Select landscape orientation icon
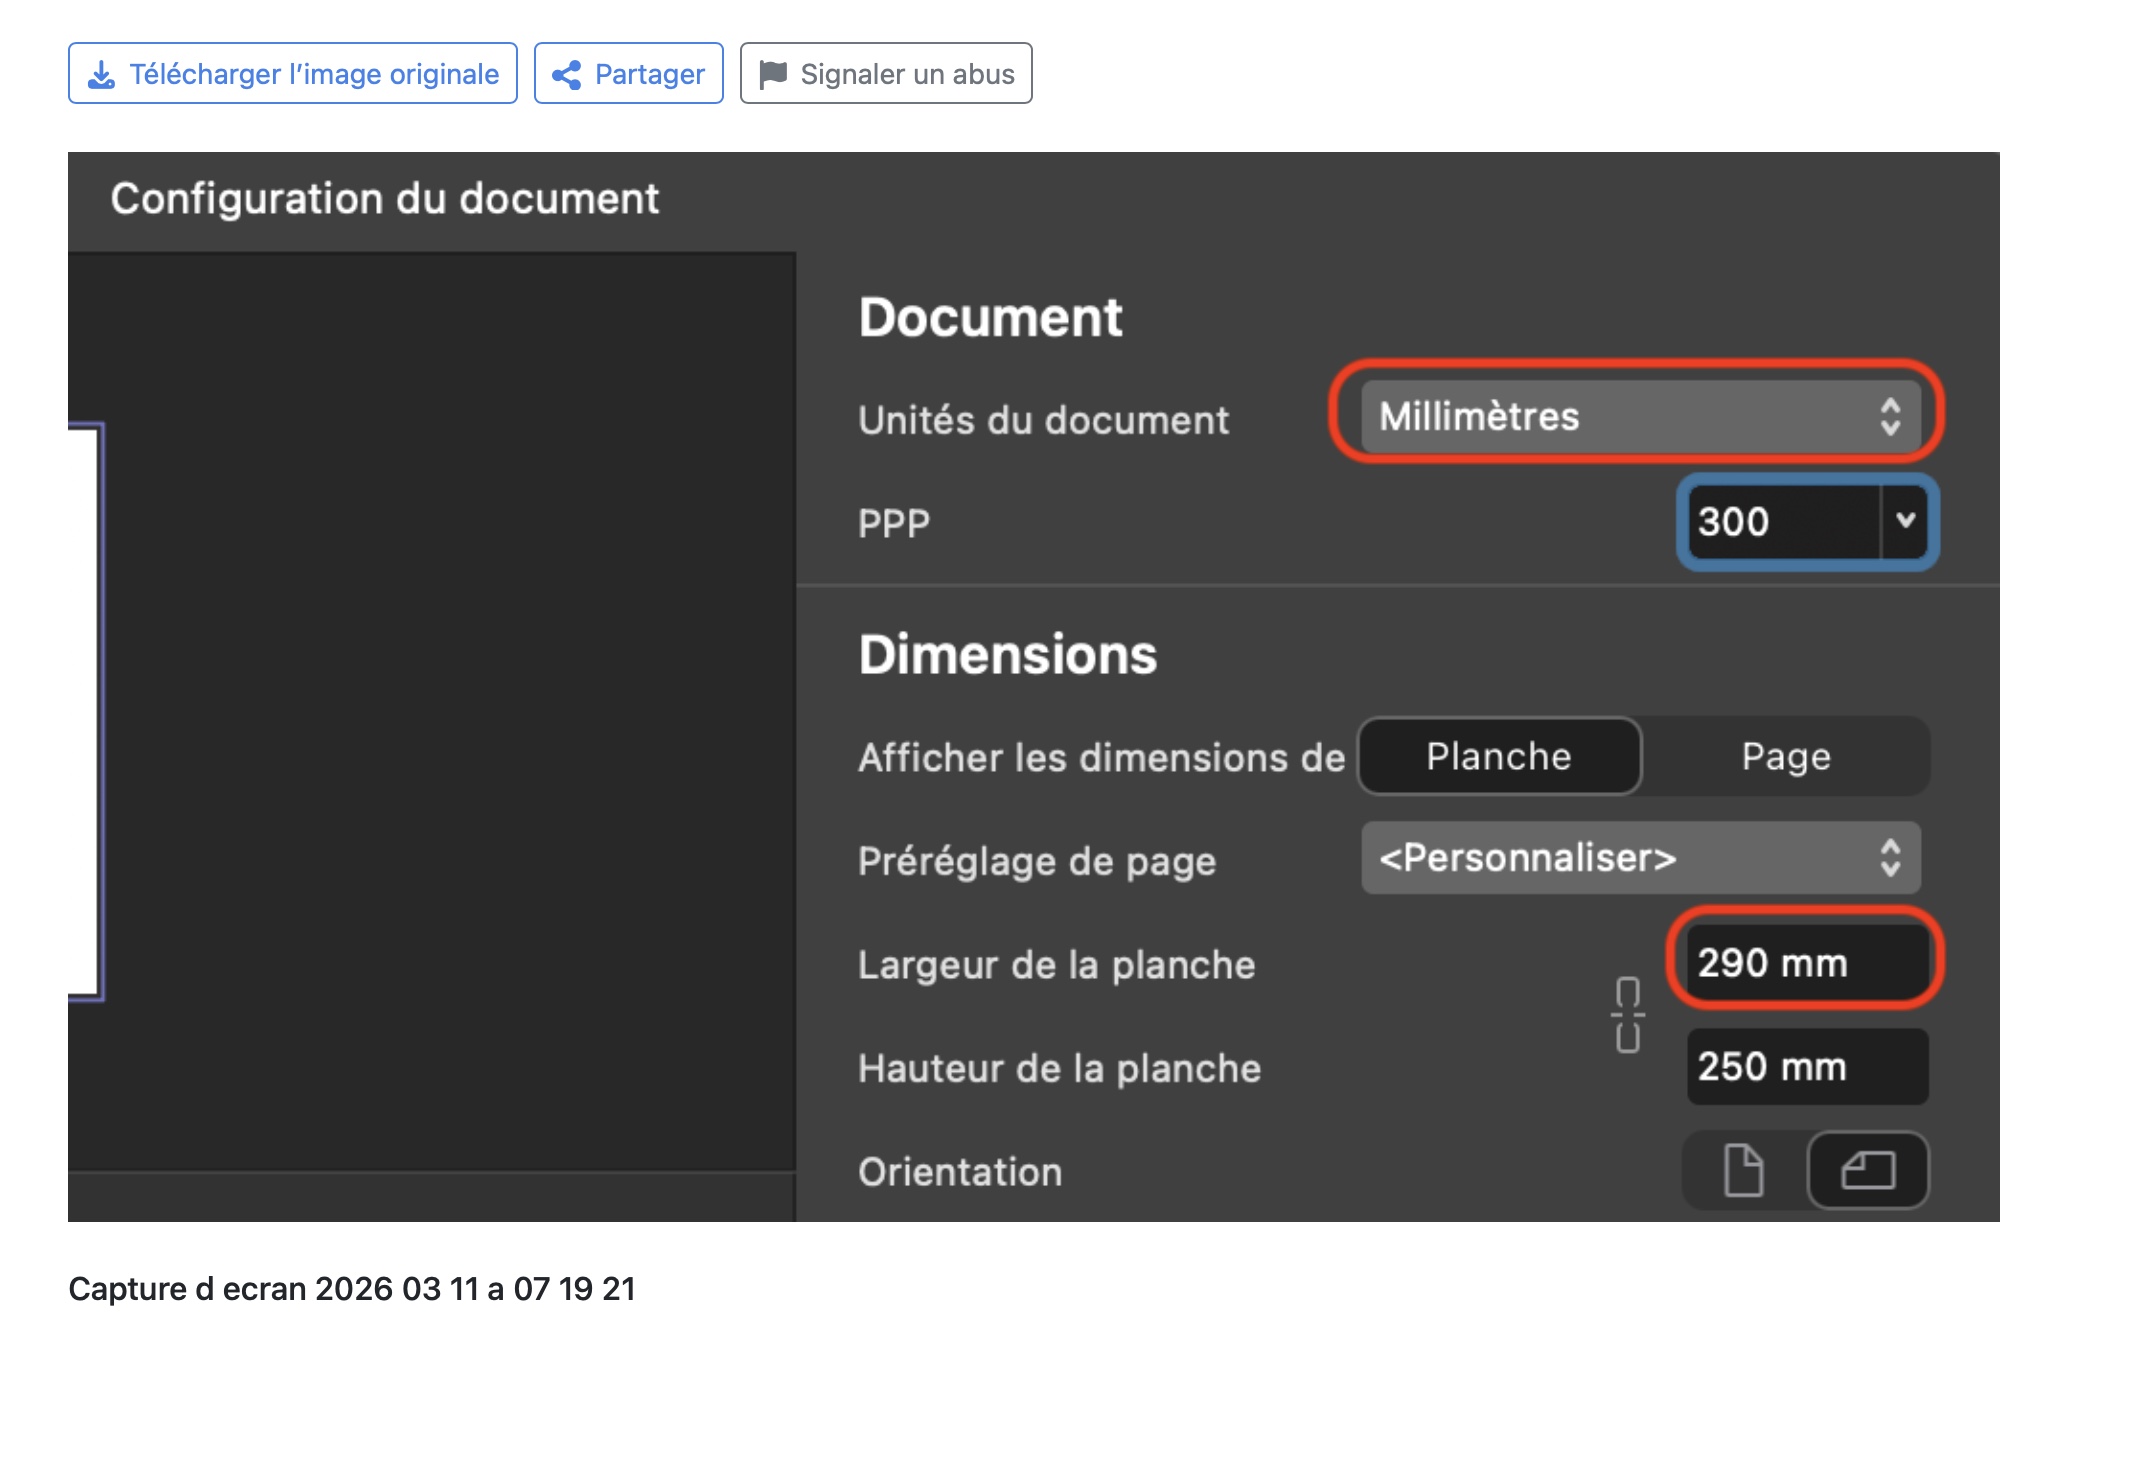Image resolution: width=2154 pixels, height=1480 pixels. [x=1867, y=1170]
